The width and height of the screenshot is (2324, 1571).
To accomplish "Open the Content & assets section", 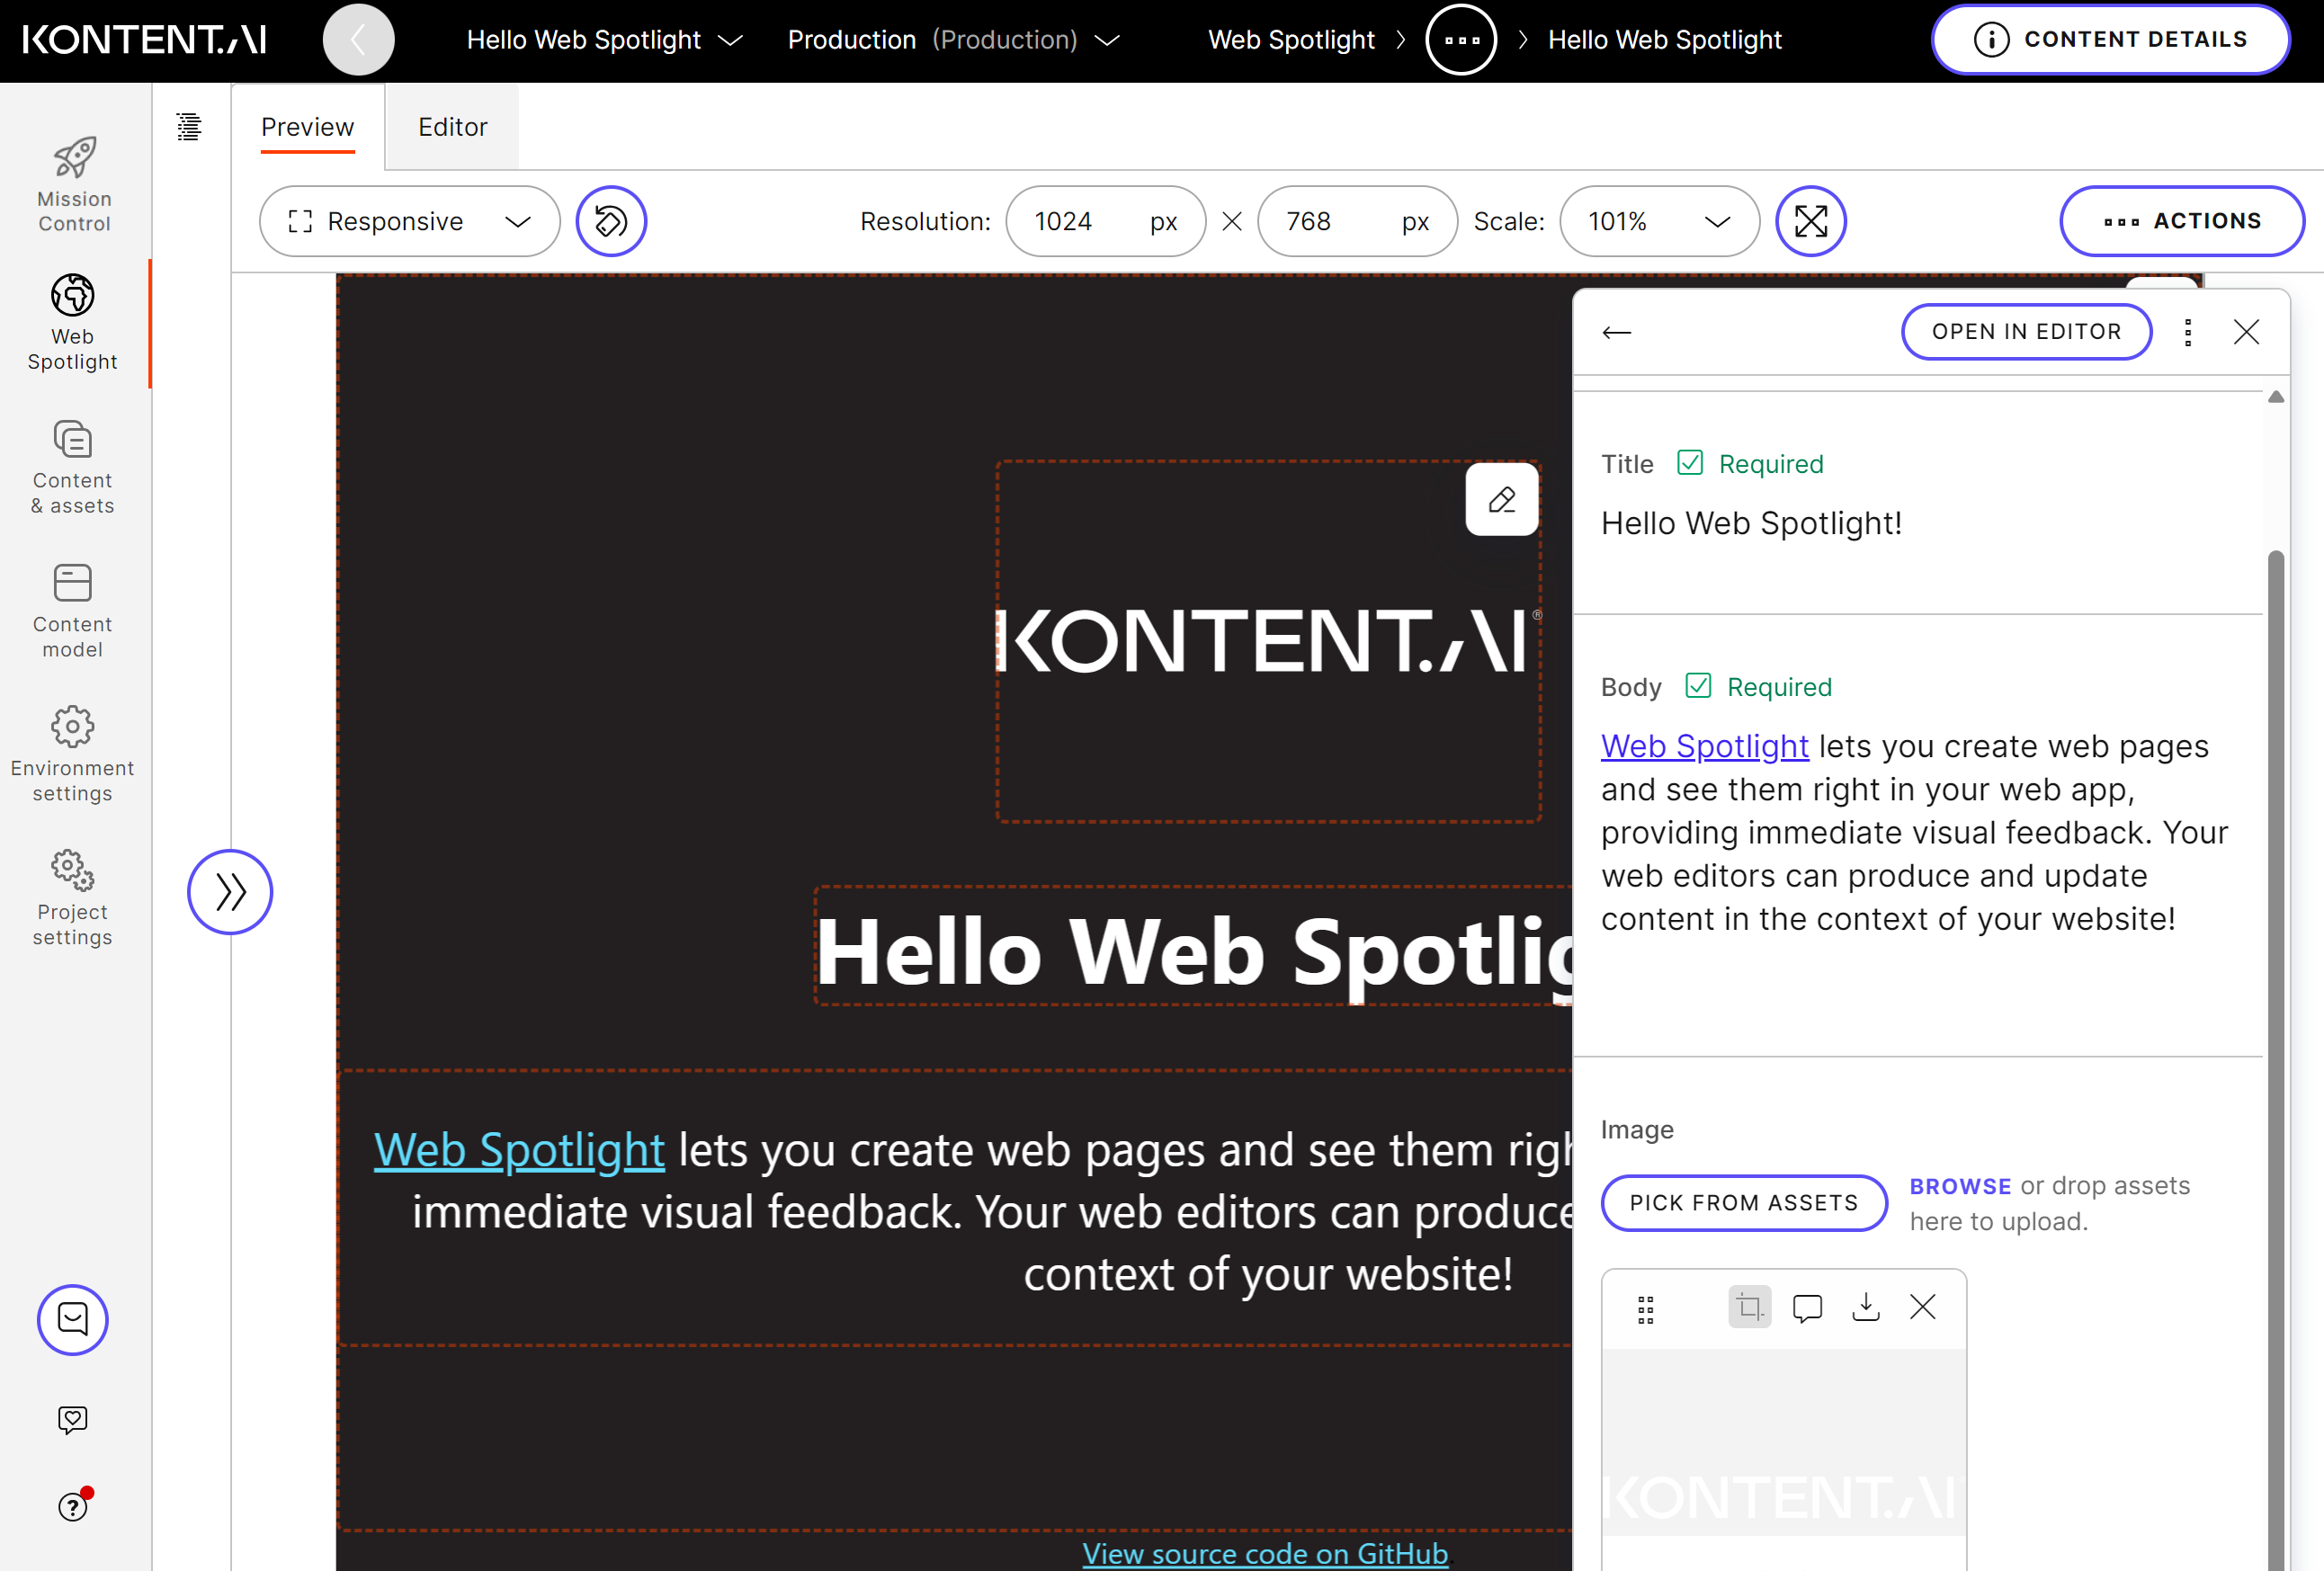I will tap(72, 468).
